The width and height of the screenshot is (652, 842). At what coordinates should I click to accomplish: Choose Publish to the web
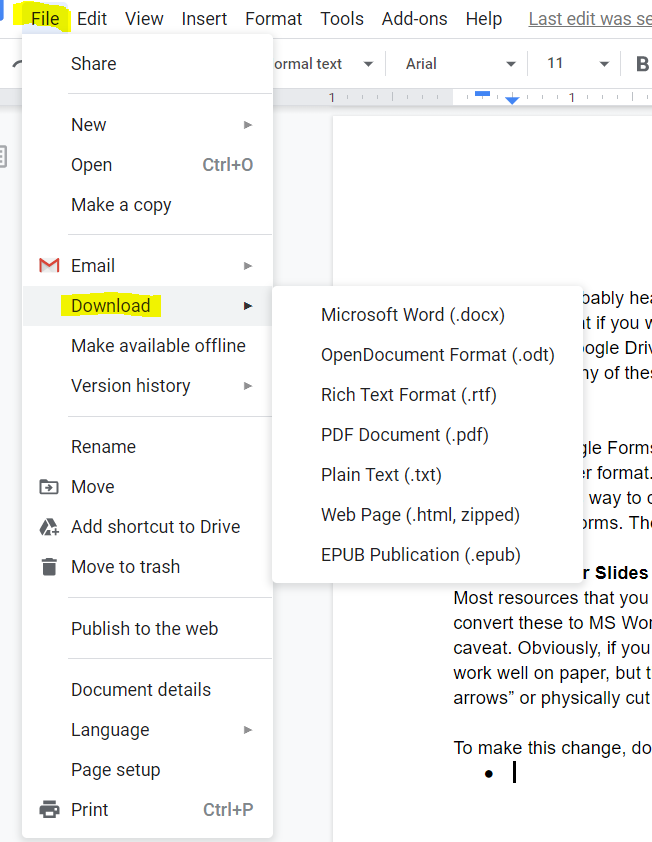click(148, 628)
